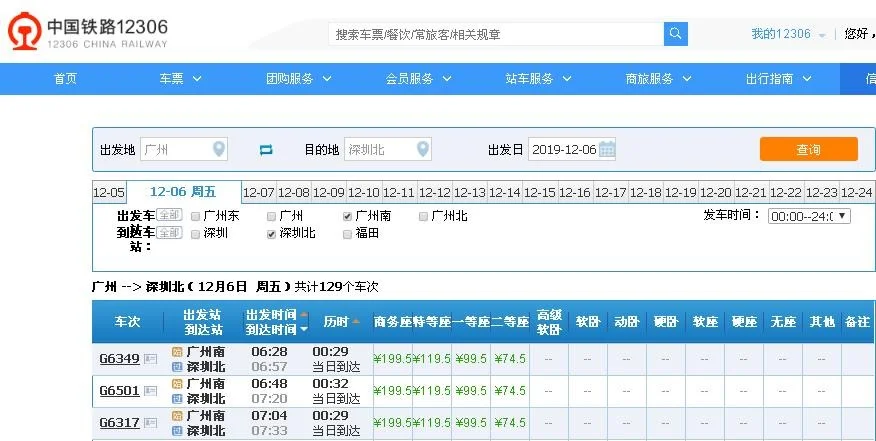
Task: Click the origin-station icon beside 广州南 in G6317 row
Action: [x=177, y=416]
